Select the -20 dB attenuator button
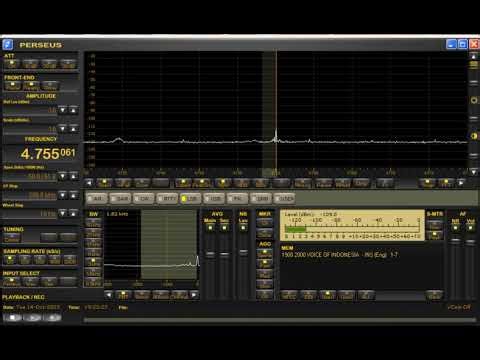 pos(49,64)
